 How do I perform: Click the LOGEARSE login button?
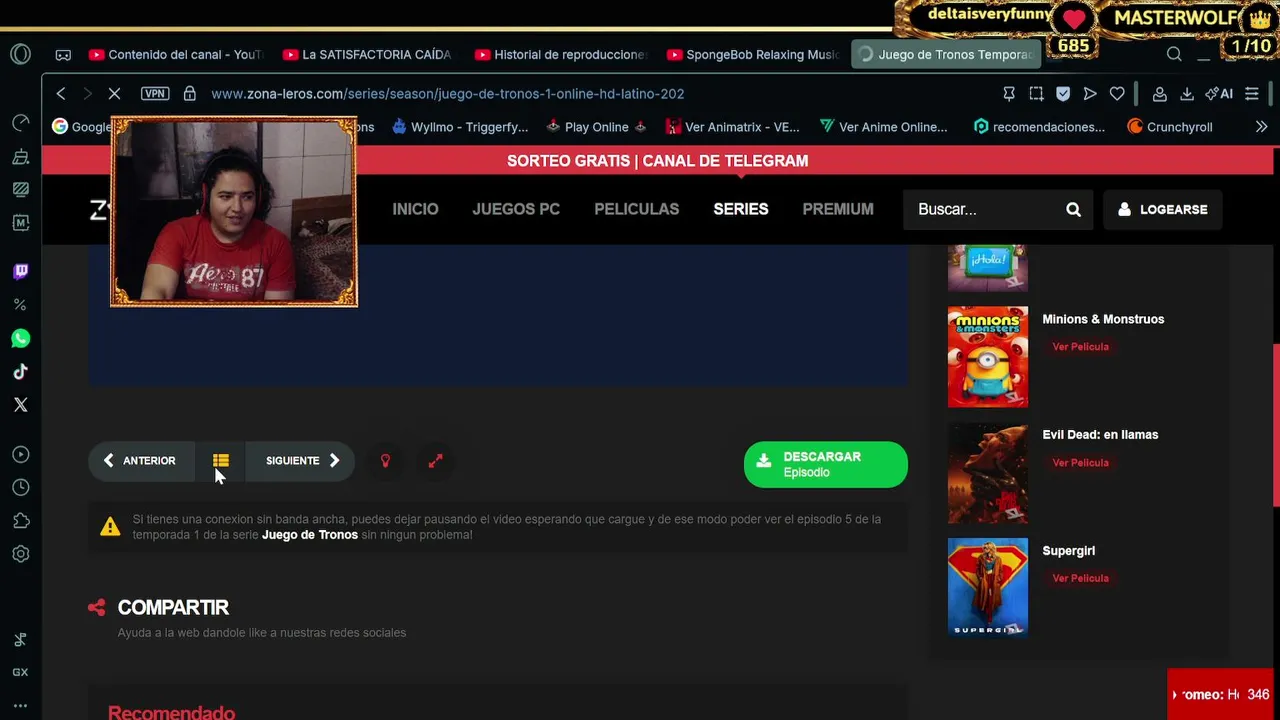click(x=1163, y=210)
